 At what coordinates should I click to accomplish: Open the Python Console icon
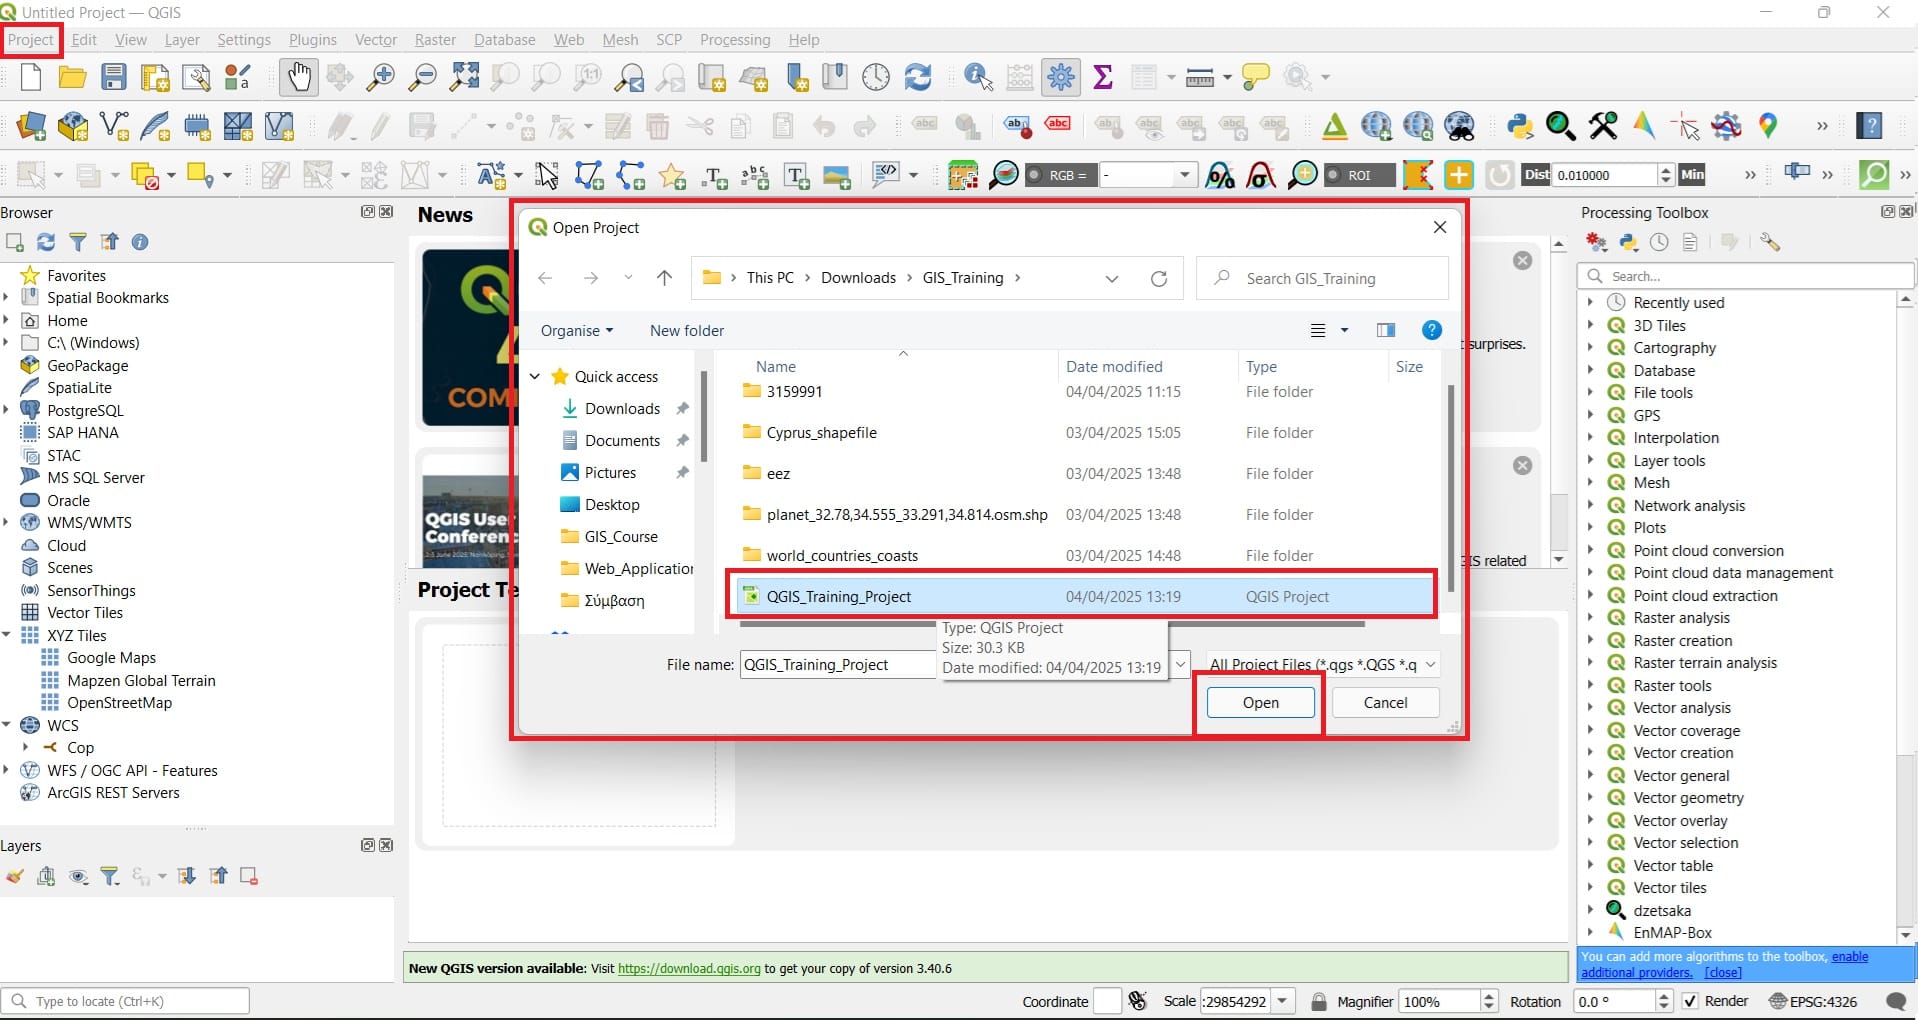[x=1520, y=126]
